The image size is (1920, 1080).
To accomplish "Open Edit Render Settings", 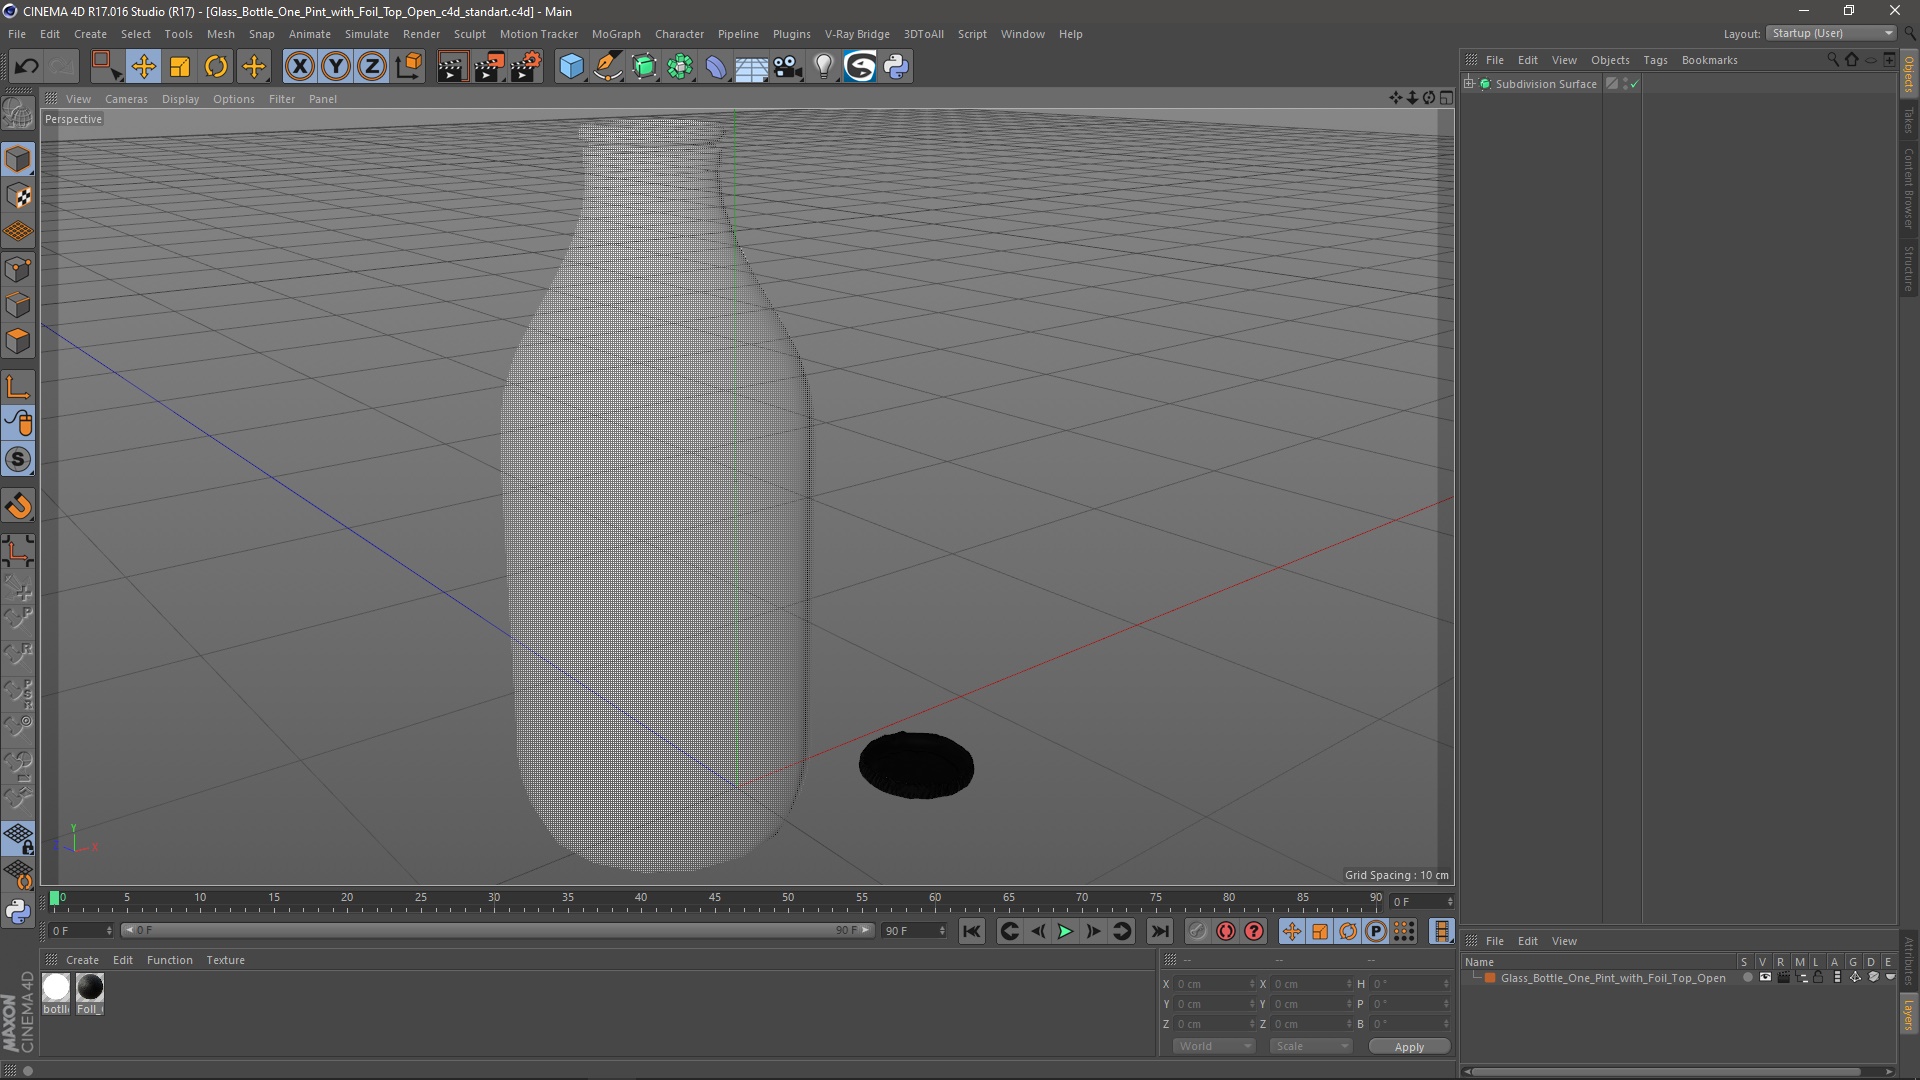I will [526, 67].
